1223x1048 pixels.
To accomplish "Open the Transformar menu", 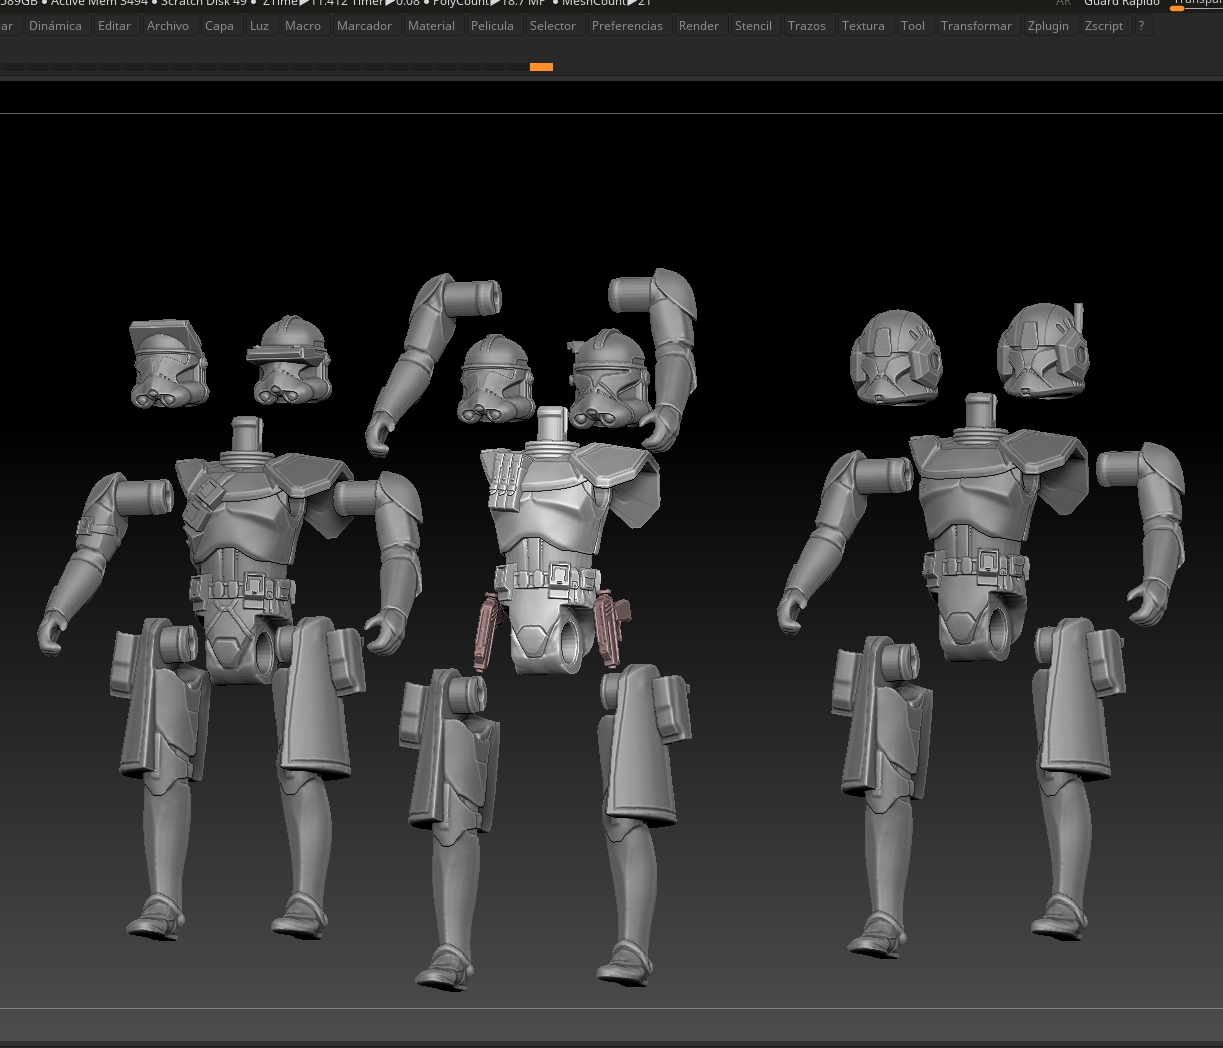I will (x=976, y=25).
